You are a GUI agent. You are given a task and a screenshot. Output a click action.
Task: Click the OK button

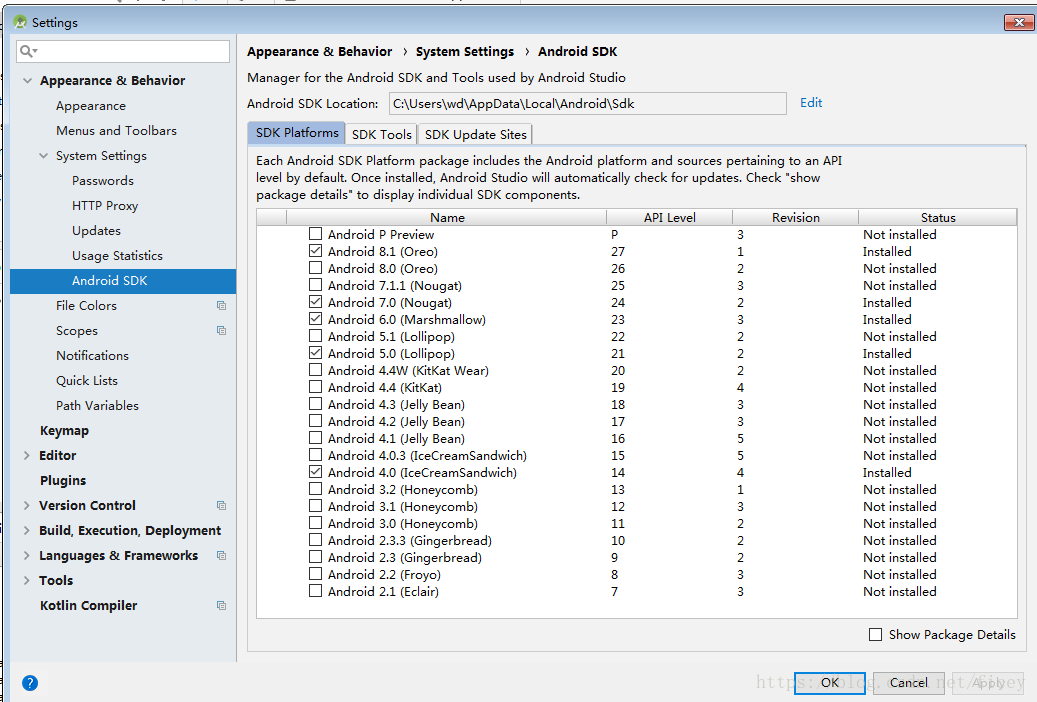[x=829, y=683]
